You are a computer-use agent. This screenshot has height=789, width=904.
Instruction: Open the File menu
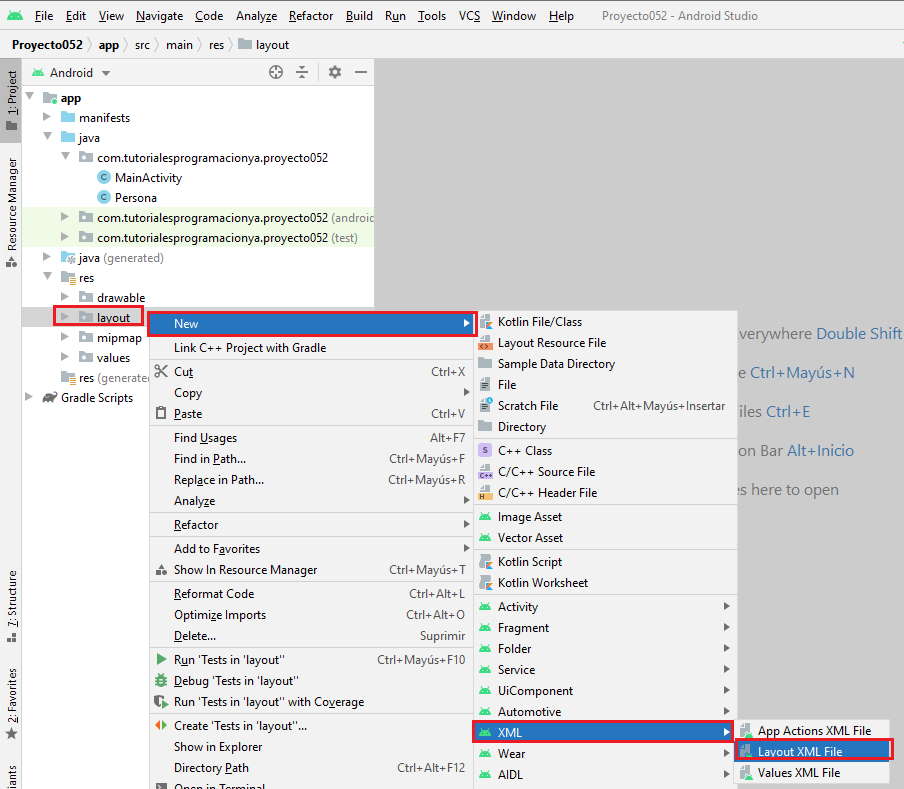[44, 16]
